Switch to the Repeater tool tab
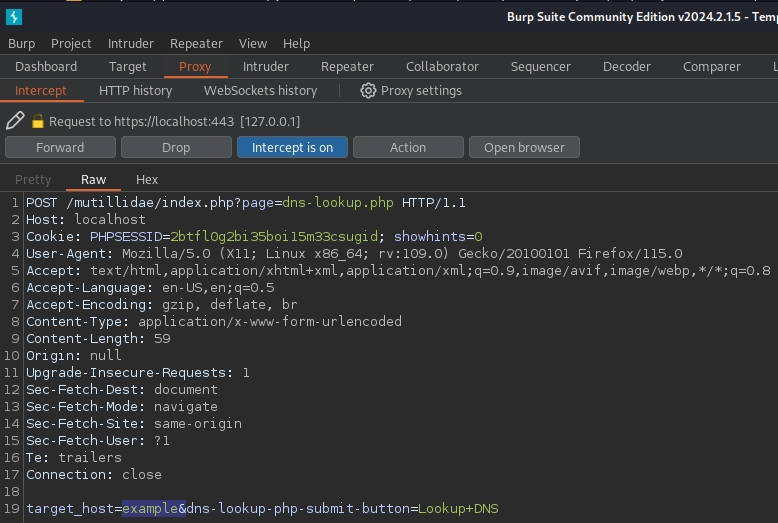This screenshot has width=778, height=523. point(347,67)
